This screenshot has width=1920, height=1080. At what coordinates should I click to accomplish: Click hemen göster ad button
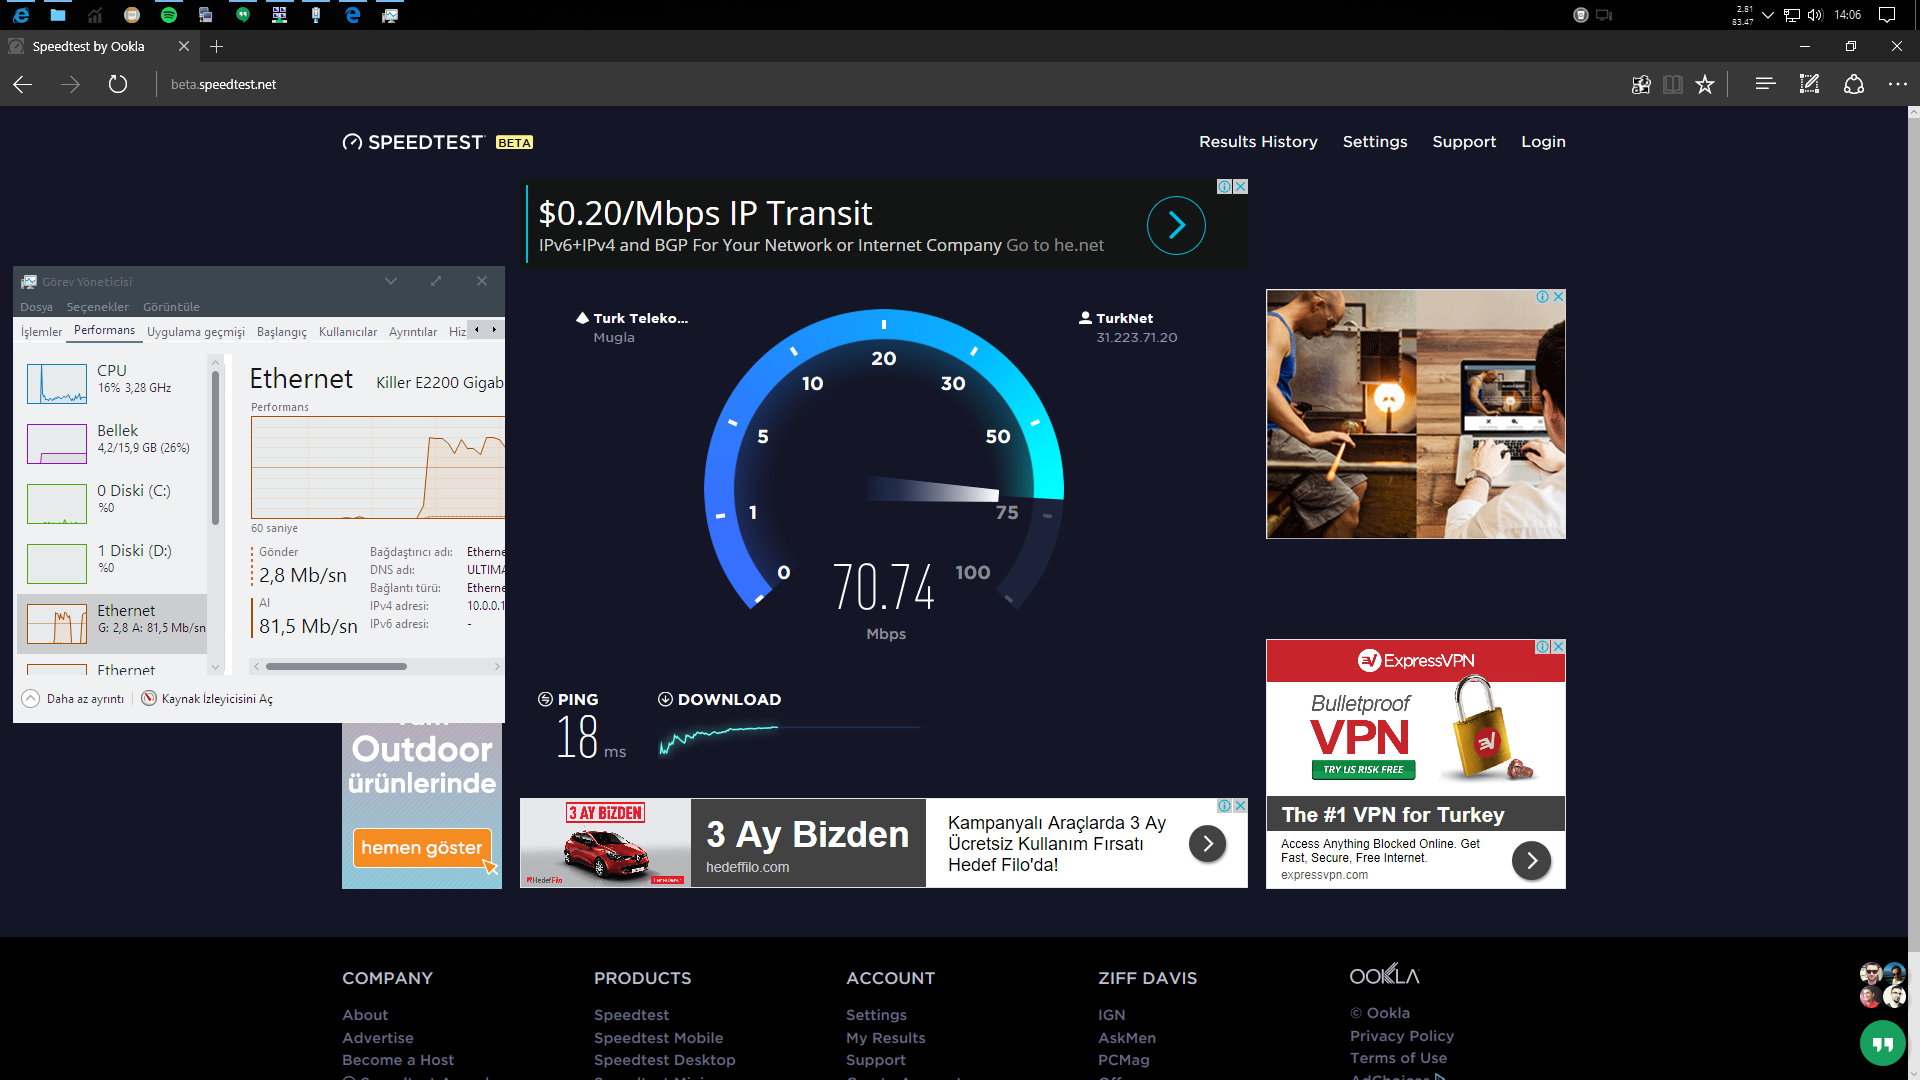pyautogui.click(x=421, y=848)
